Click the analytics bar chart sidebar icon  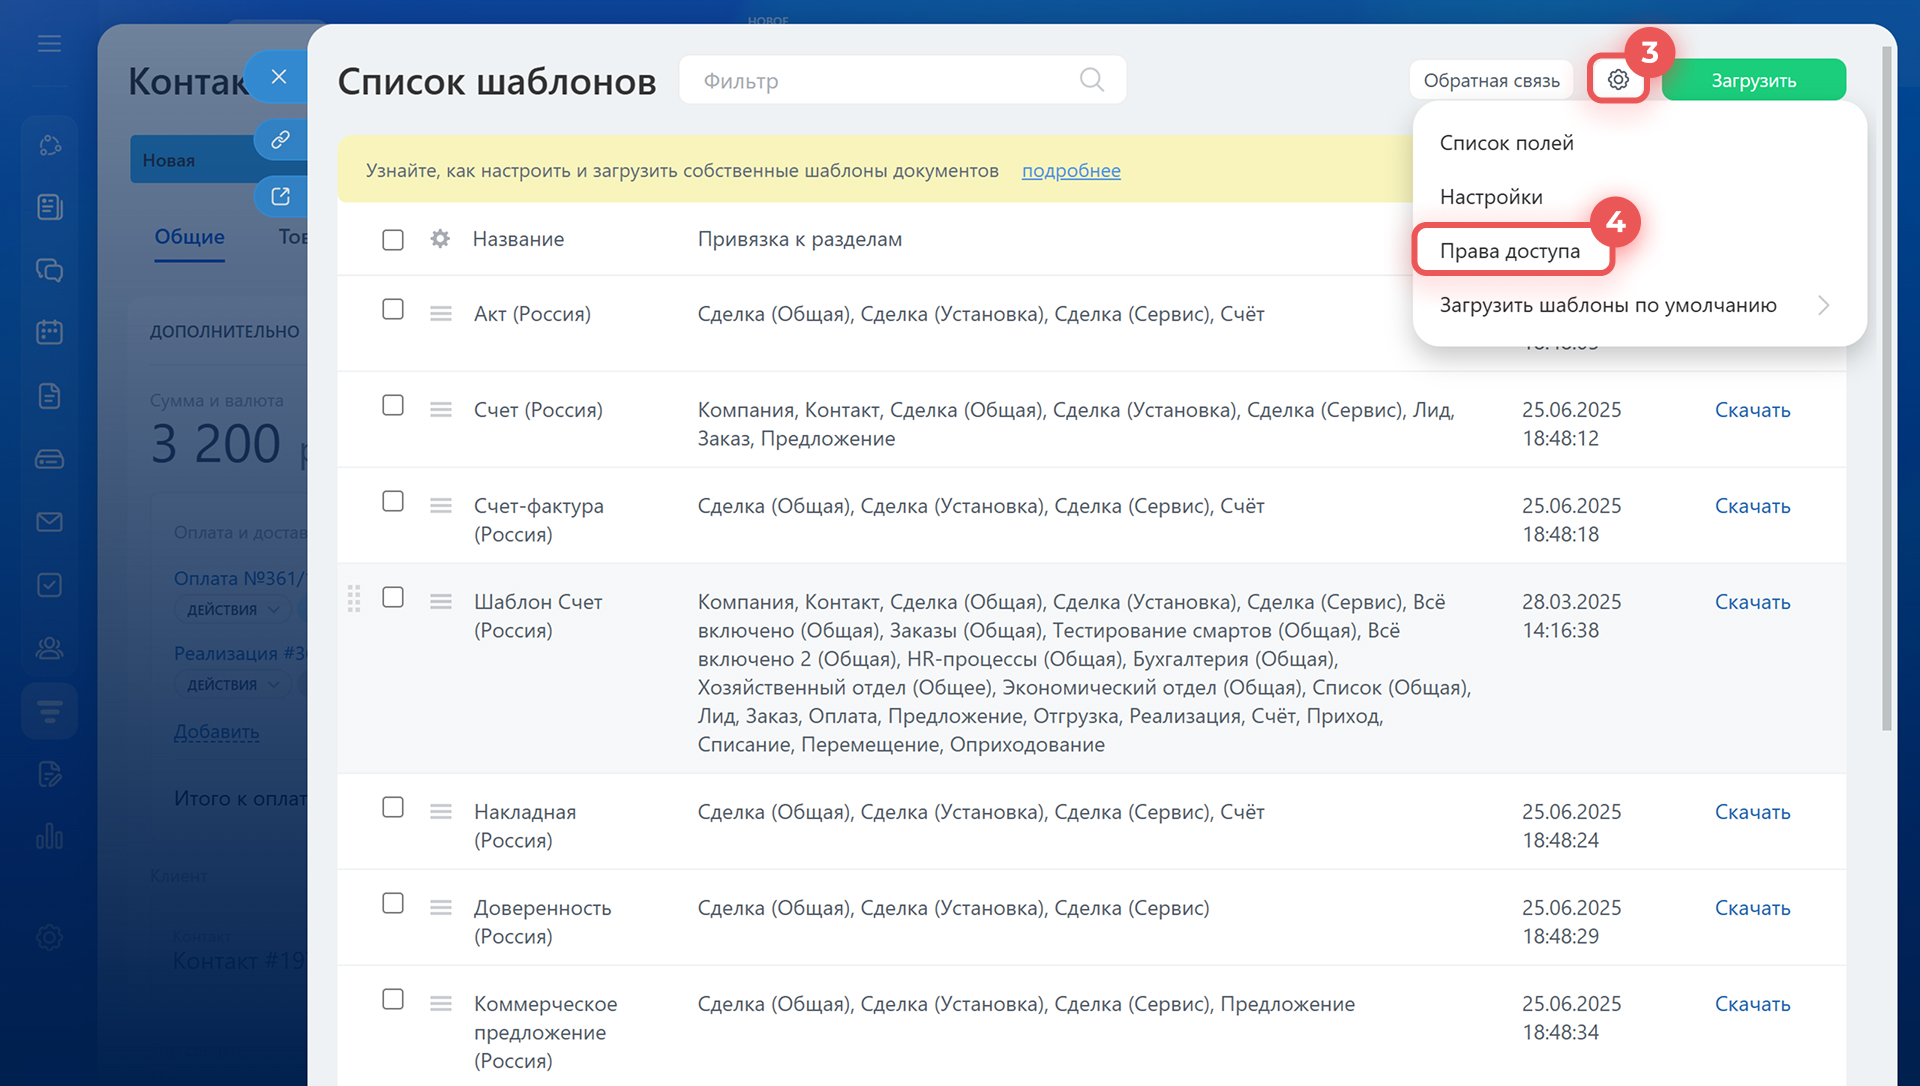(x=49, y=836)
